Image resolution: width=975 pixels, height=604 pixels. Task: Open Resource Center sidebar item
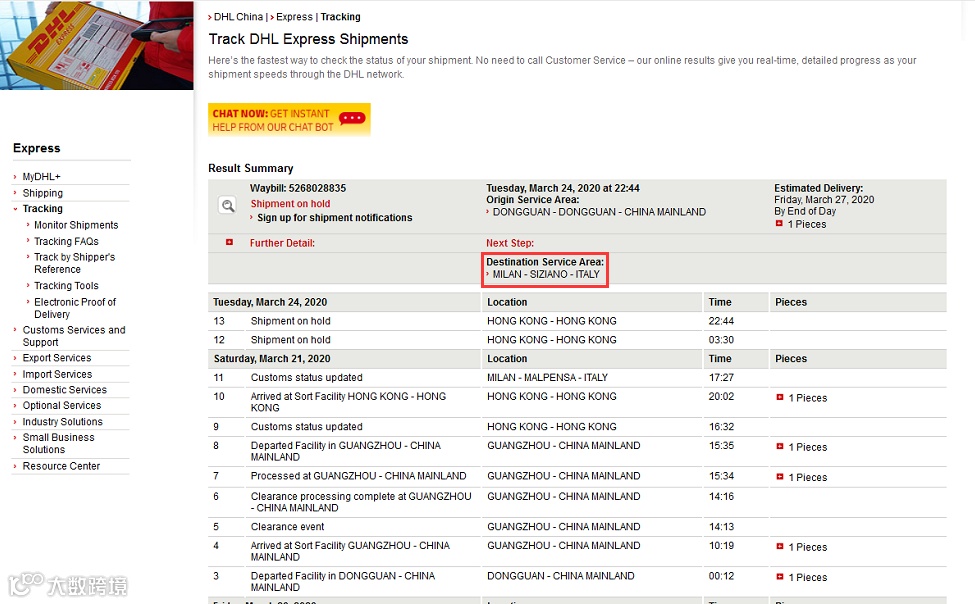tap(61, 466)
